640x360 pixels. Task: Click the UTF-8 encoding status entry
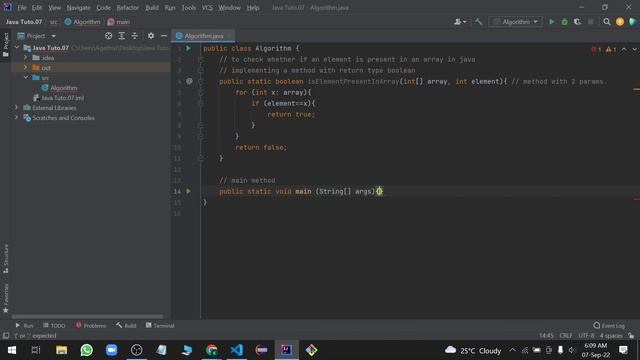pos(586,336)
